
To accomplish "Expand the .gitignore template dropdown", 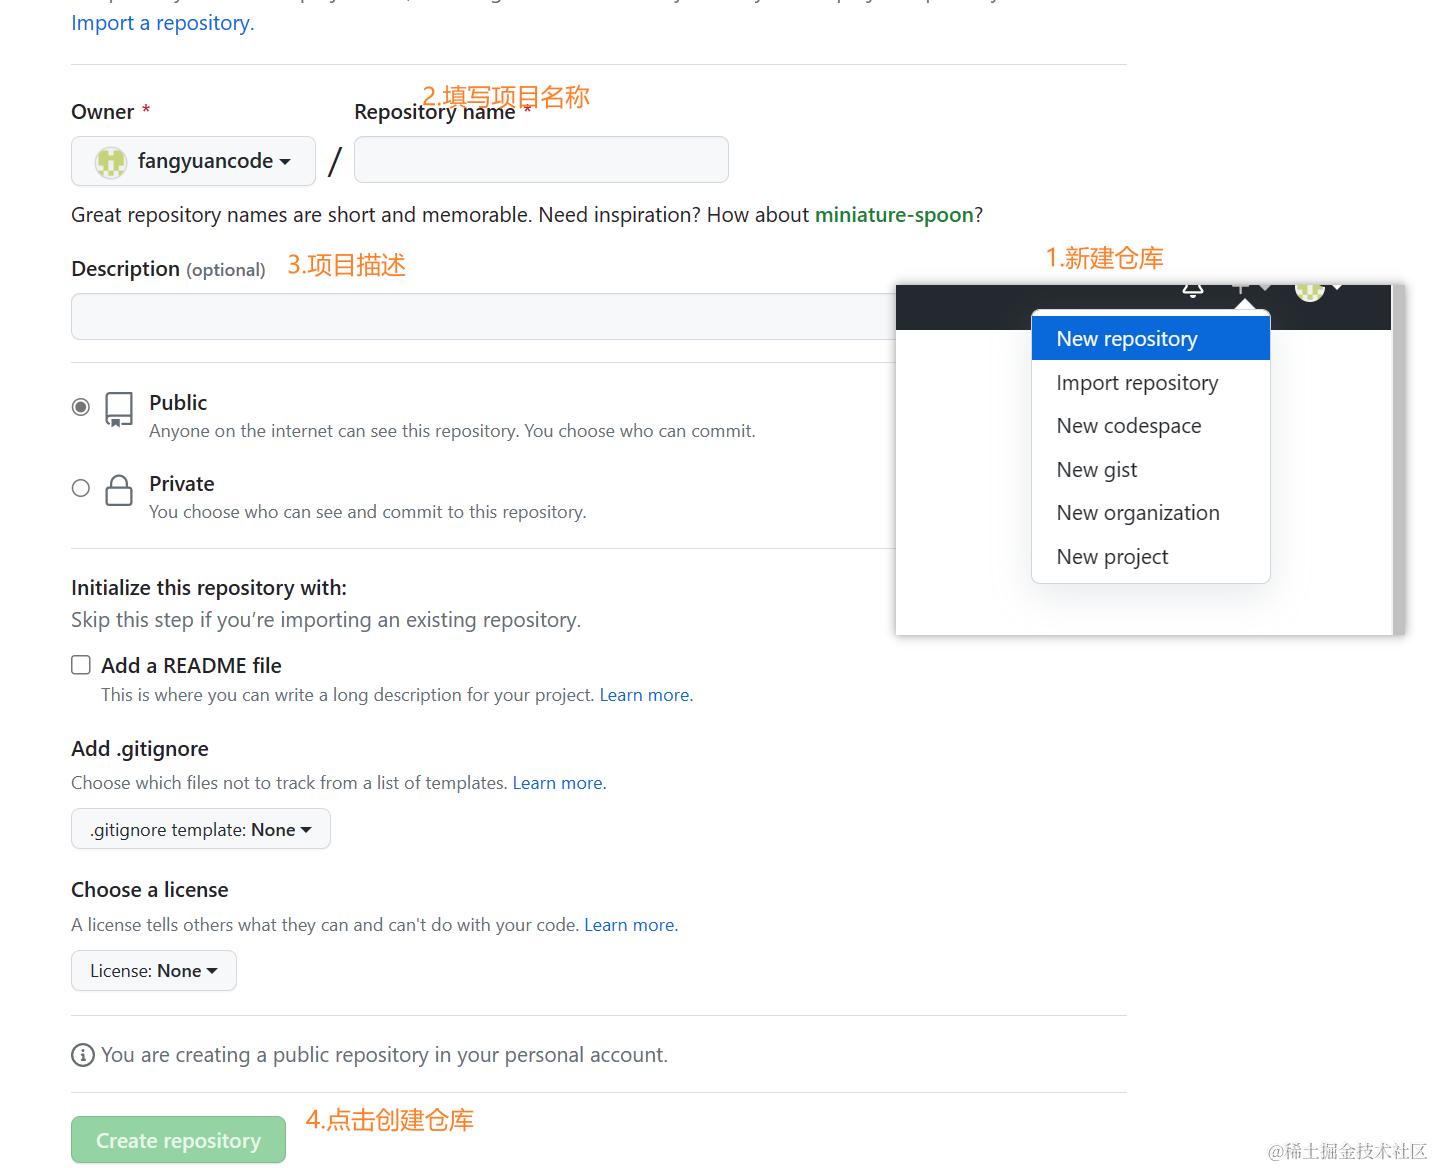I will click(200, 829).
